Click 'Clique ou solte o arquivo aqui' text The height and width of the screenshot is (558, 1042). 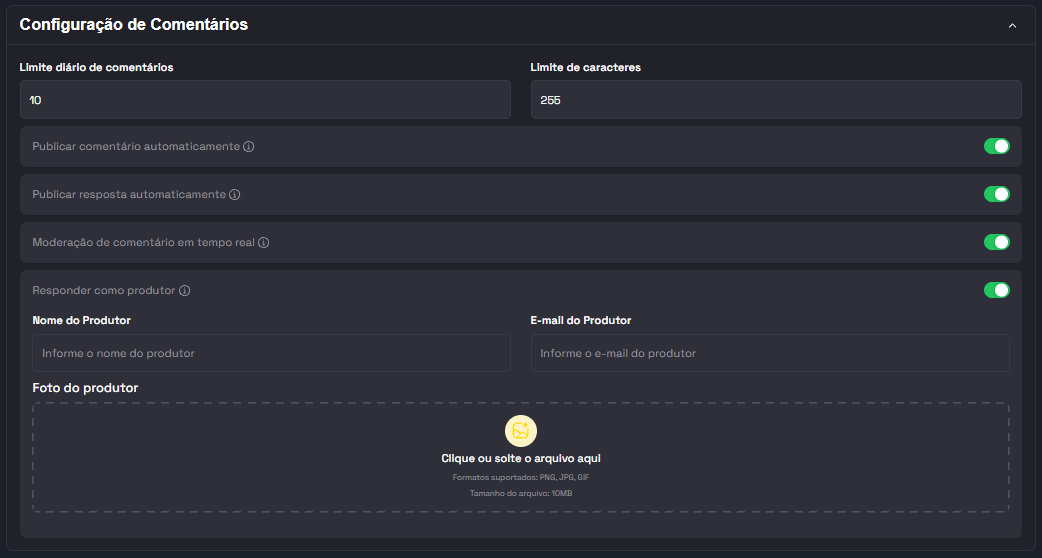521,459
